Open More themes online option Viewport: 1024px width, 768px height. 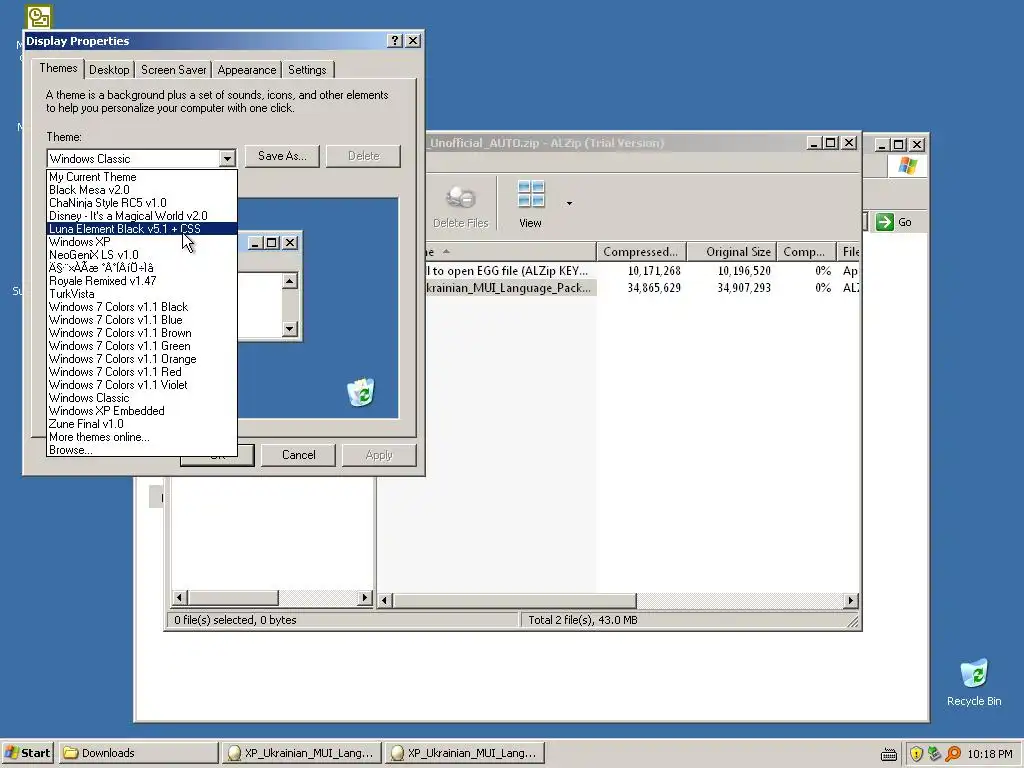(x=142, y=437)
